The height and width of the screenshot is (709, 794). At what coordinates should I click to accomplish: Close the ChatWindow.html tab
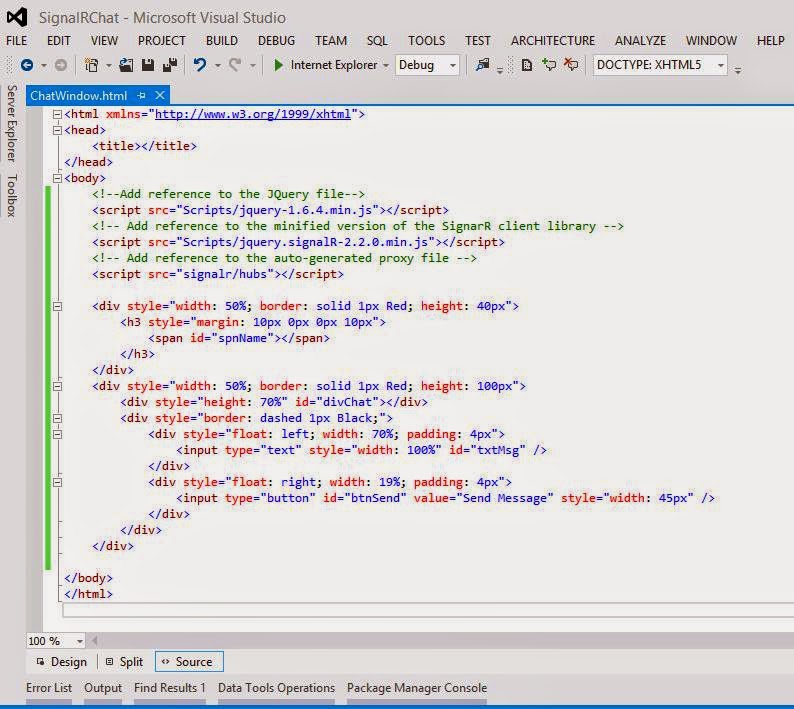(160, 95)
